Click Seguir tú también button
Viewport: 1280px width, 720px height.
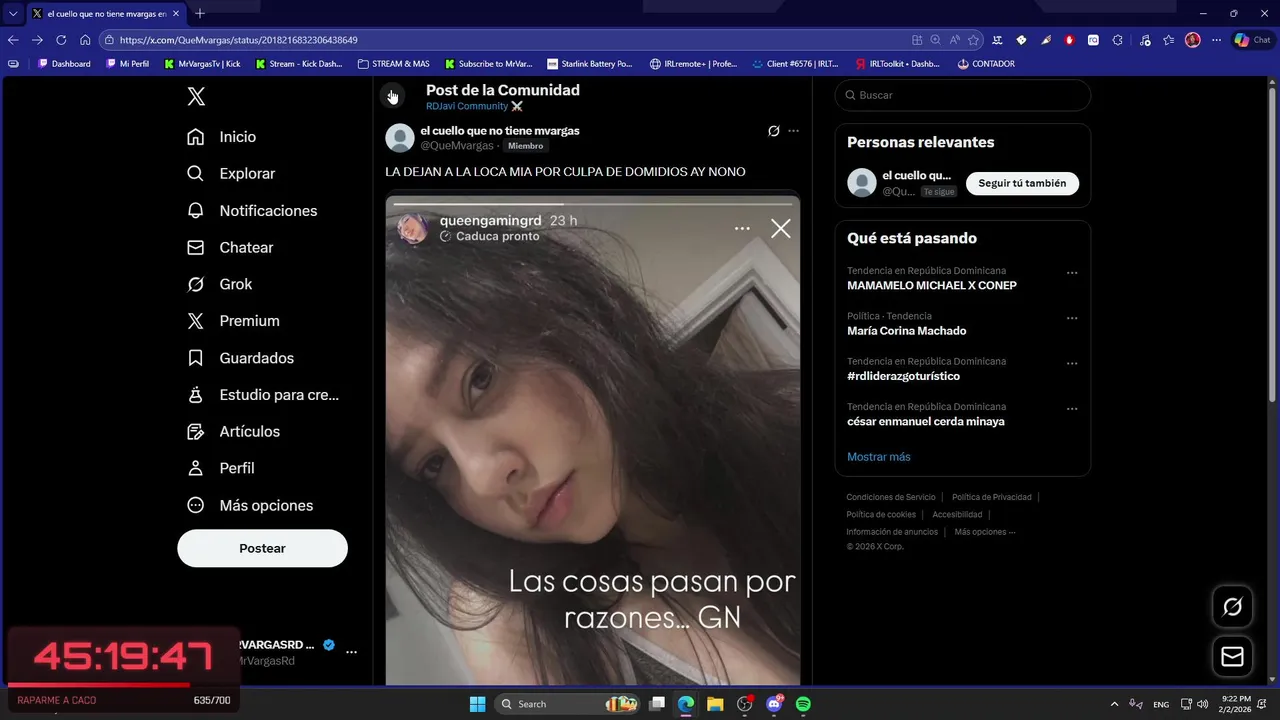(1022, 183)
